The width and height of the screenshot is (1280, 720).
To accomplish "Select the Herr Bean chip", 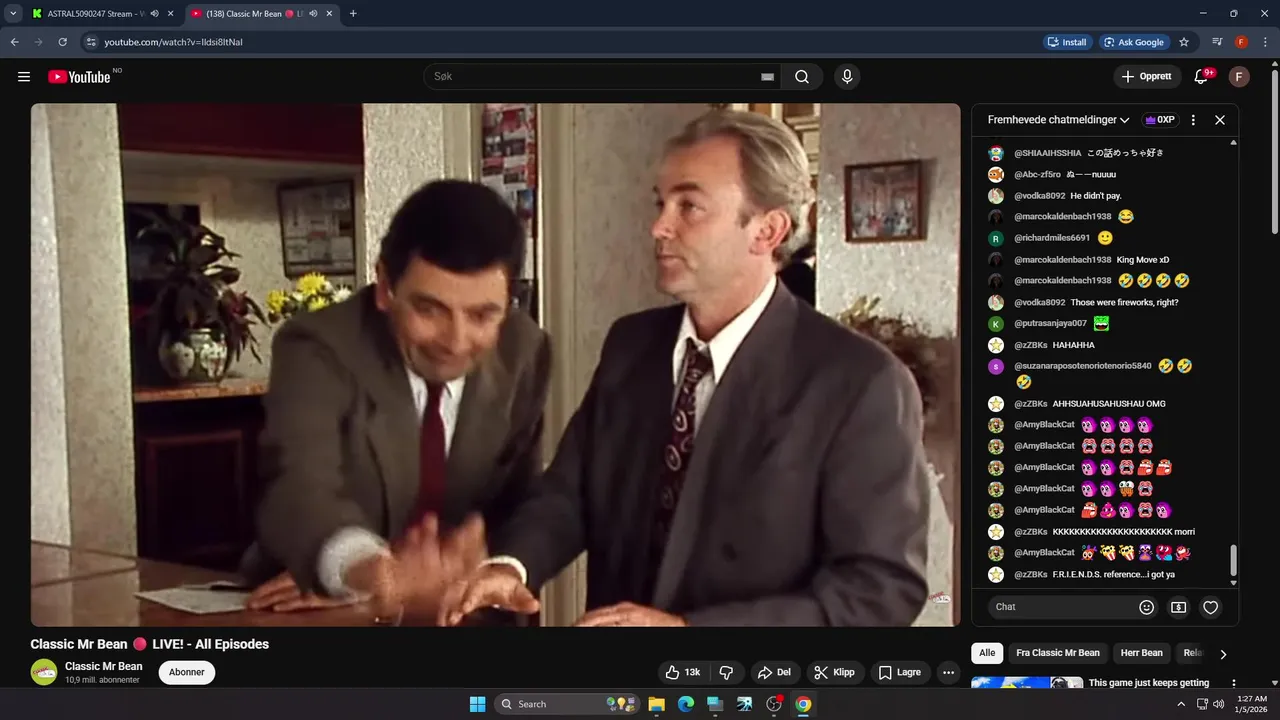I will pos(1141,653).
